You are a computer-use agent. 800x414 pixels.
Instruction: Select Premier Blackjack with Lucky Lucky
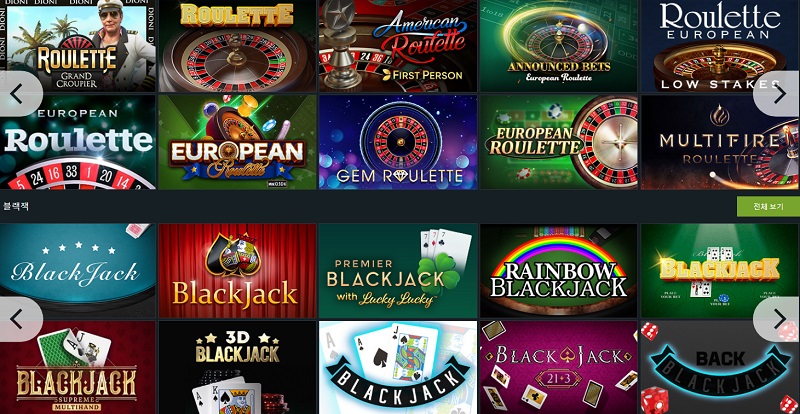click(398, 271)
